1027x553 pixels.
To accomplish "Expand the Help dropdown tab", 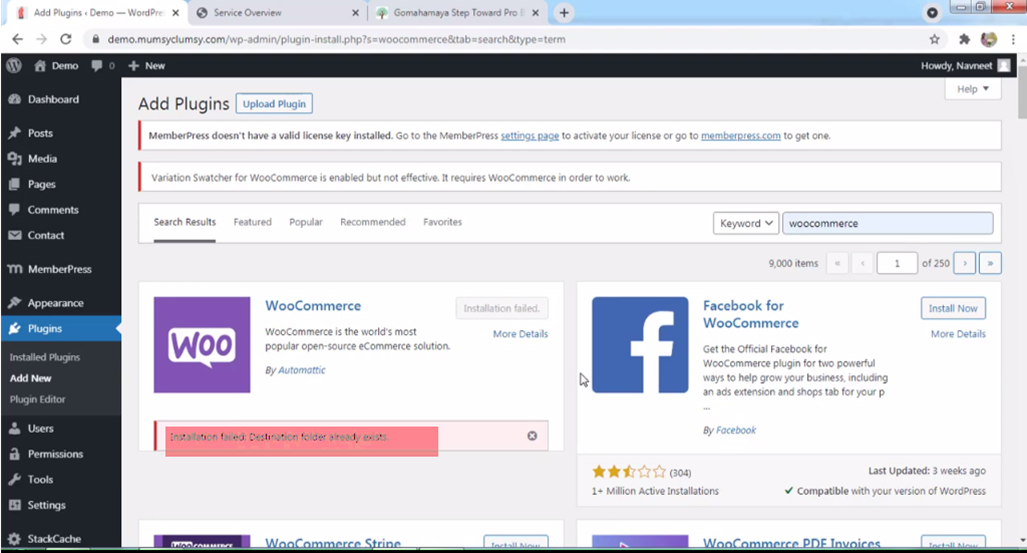I will [x=973, y=89].
